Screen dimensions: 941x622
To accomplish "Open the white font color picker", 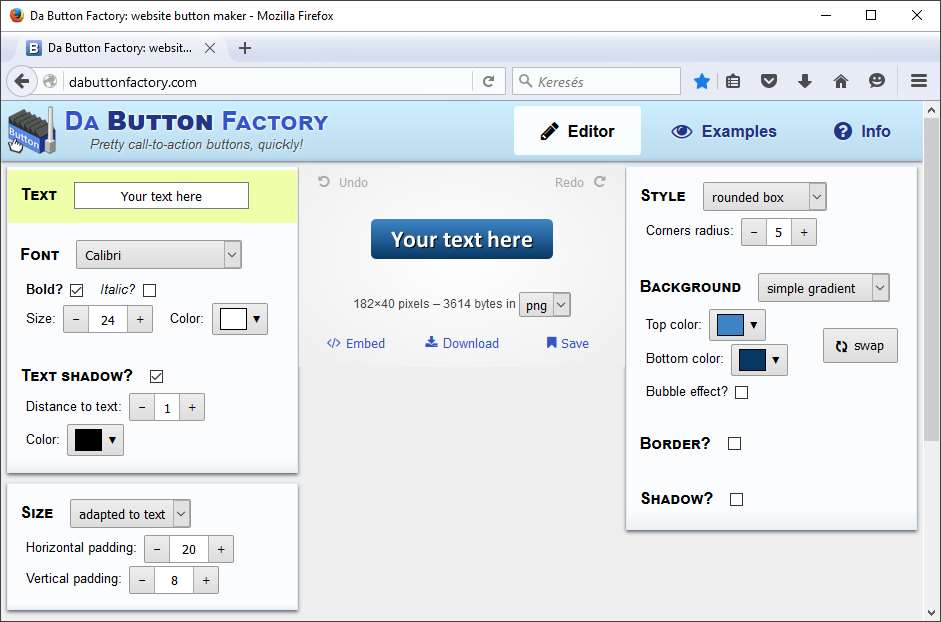I will point(240,319).
